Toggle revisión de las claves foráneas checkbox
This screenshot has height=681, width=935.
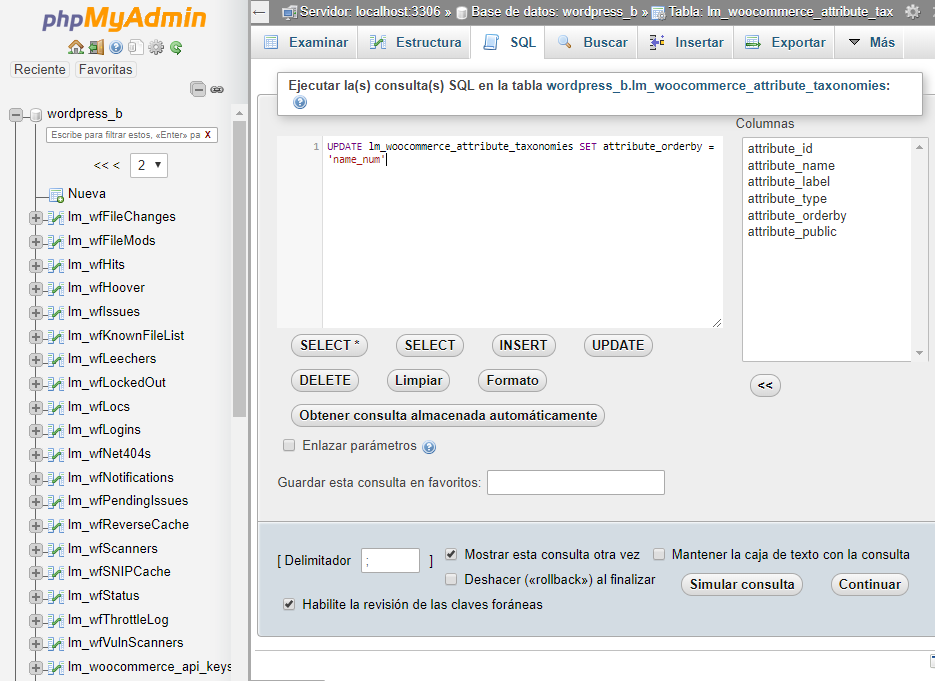[x=289, y=605]
